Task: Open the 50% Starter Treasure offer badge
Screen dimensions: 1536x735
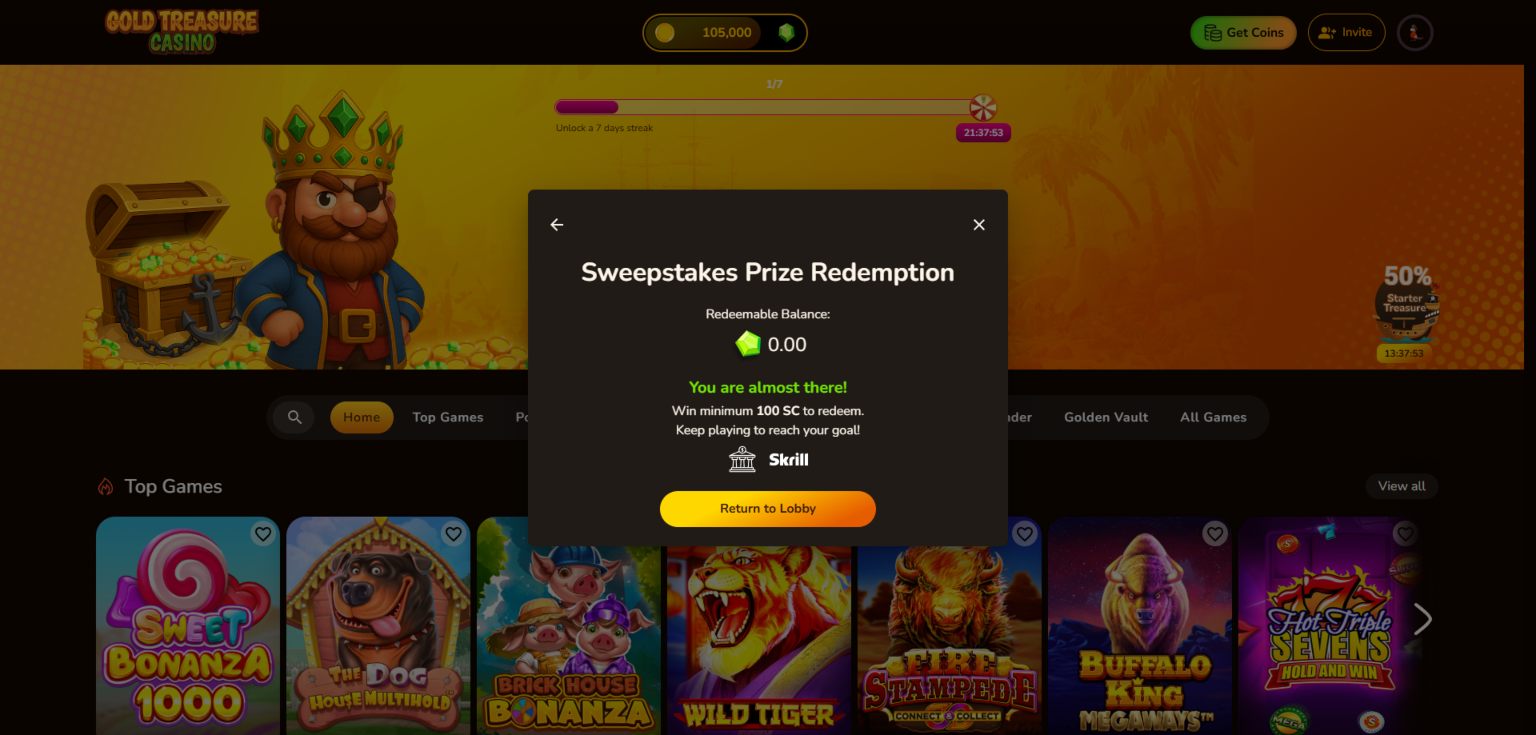Action: pyautogui.click(x=1406, y=311)
